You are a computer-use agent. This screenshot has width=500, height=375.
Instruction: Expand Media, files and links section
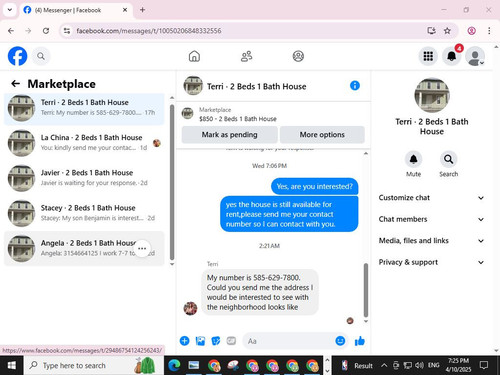coord(431,241)
